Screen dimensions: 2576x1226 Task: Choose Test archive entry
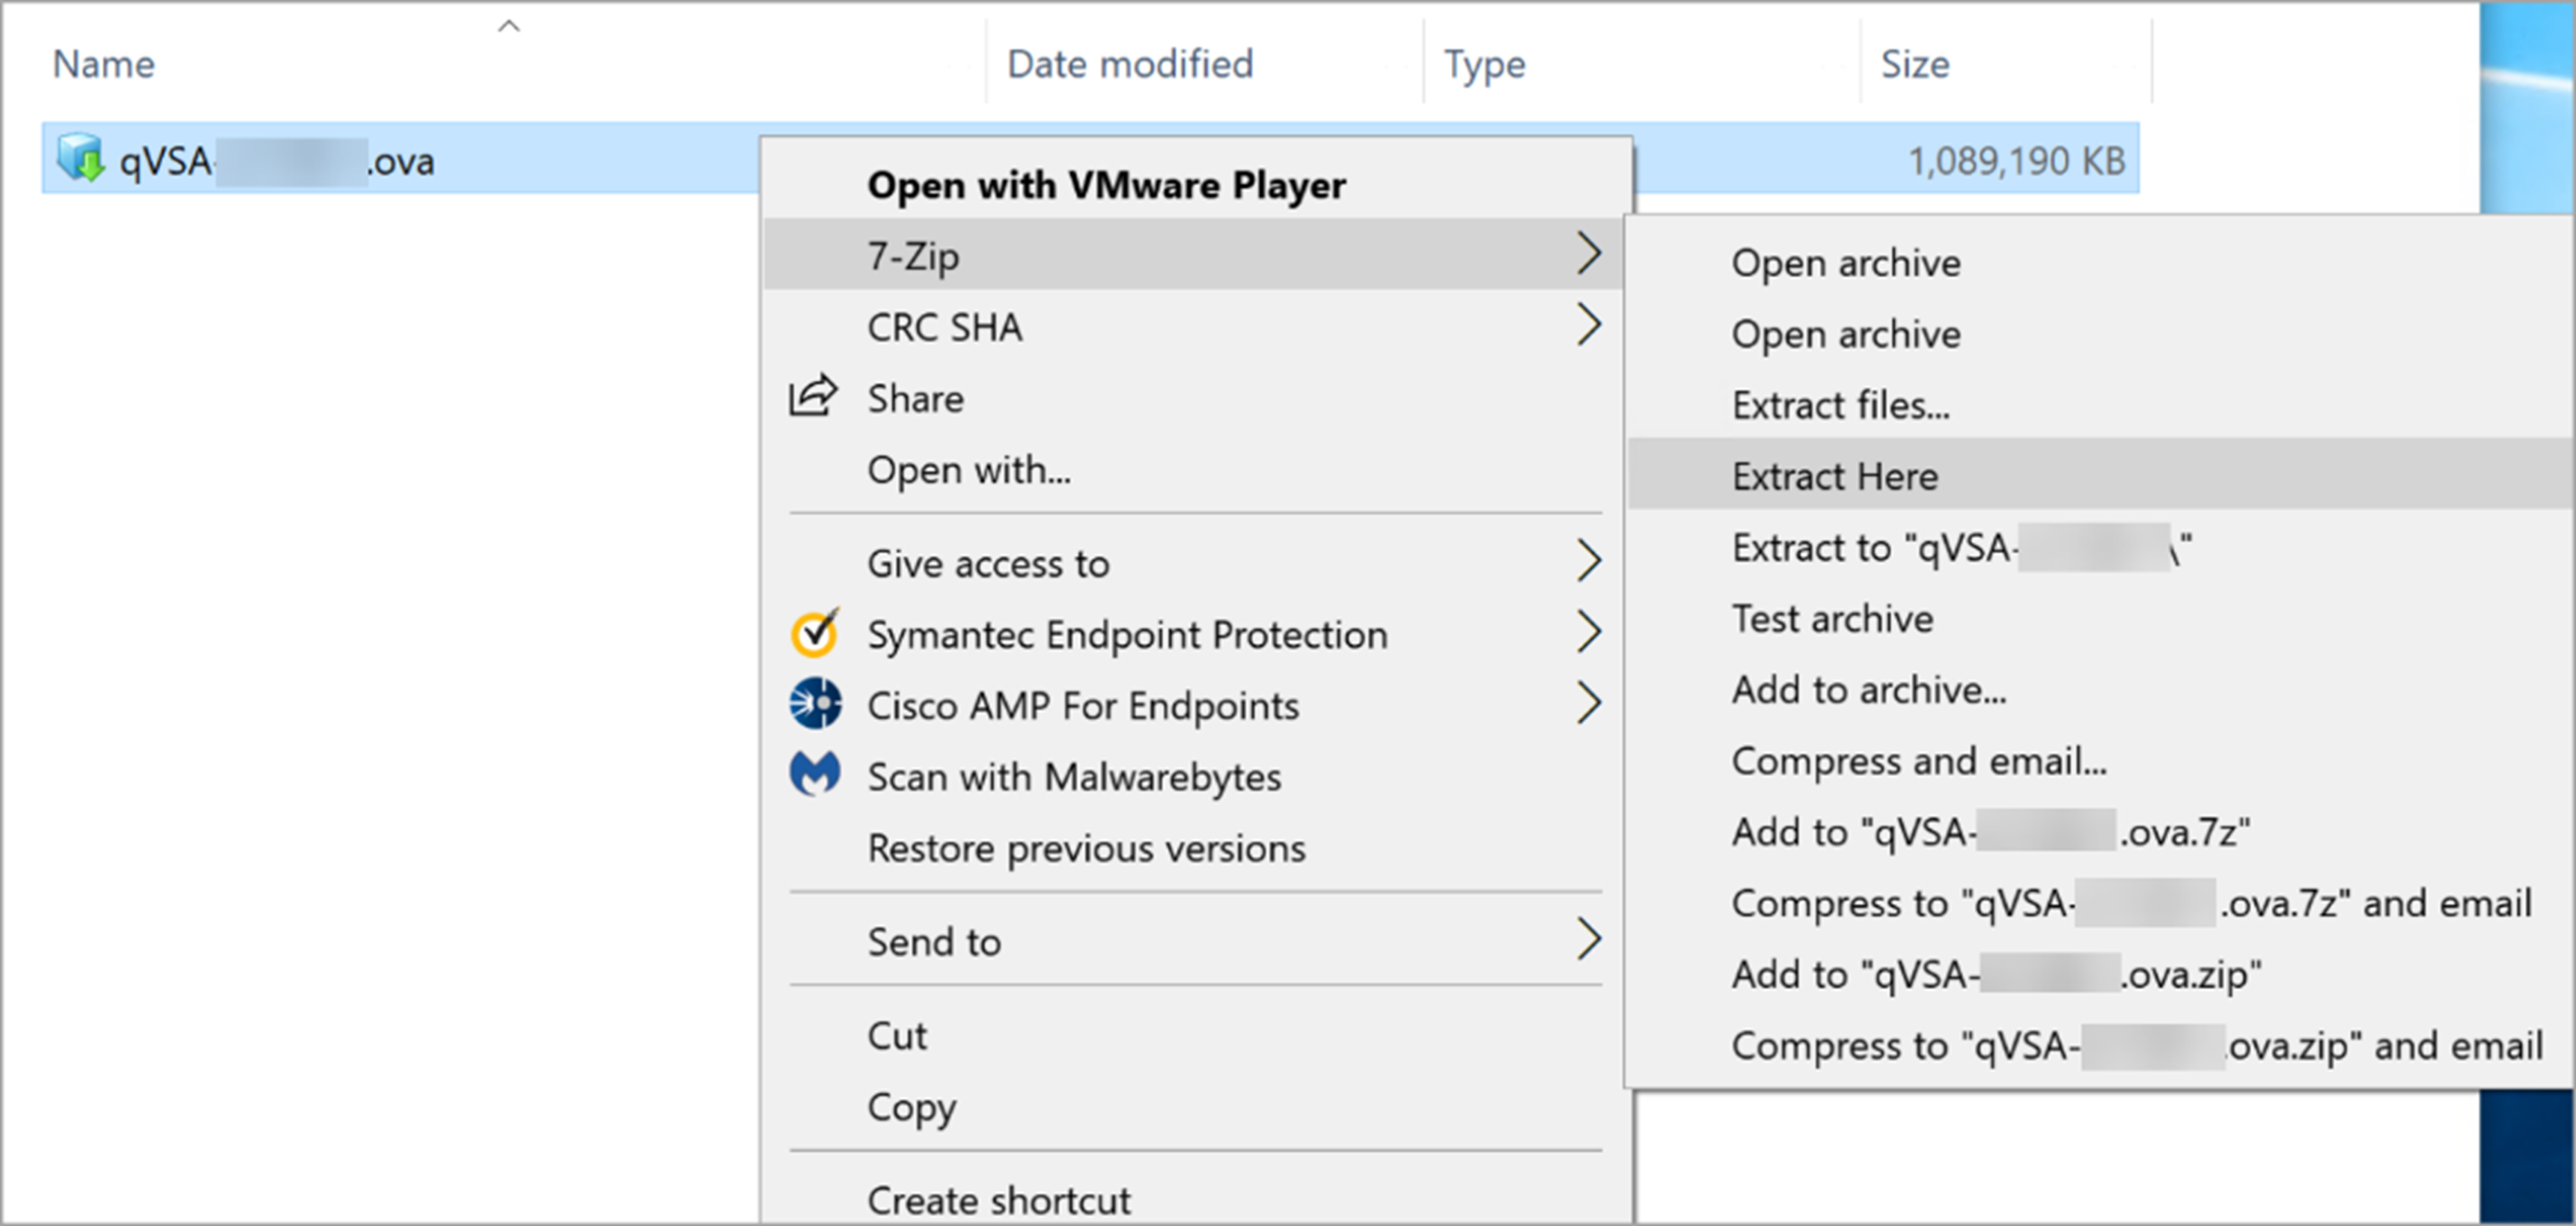pos(1832,618)
